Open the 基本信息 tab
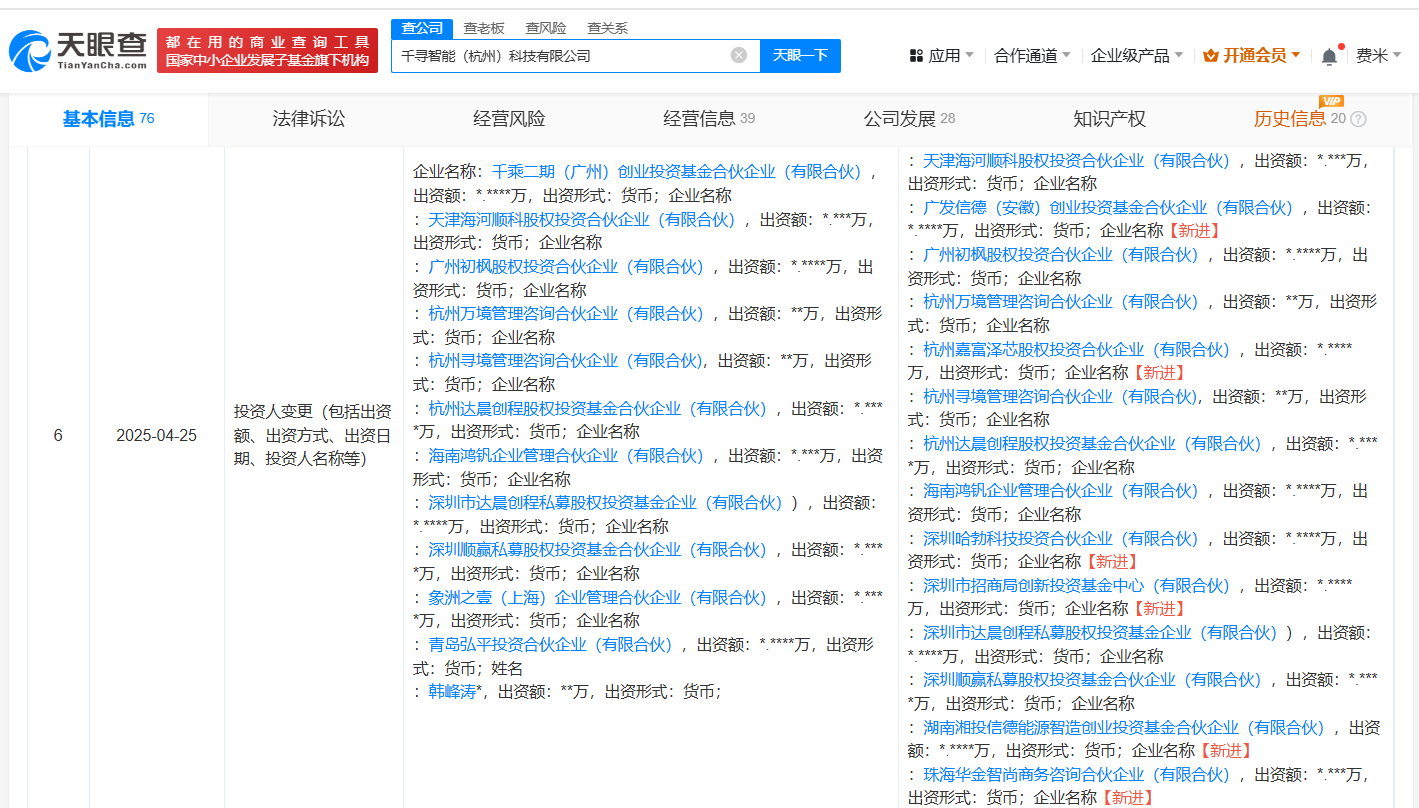 click(108, 119)
